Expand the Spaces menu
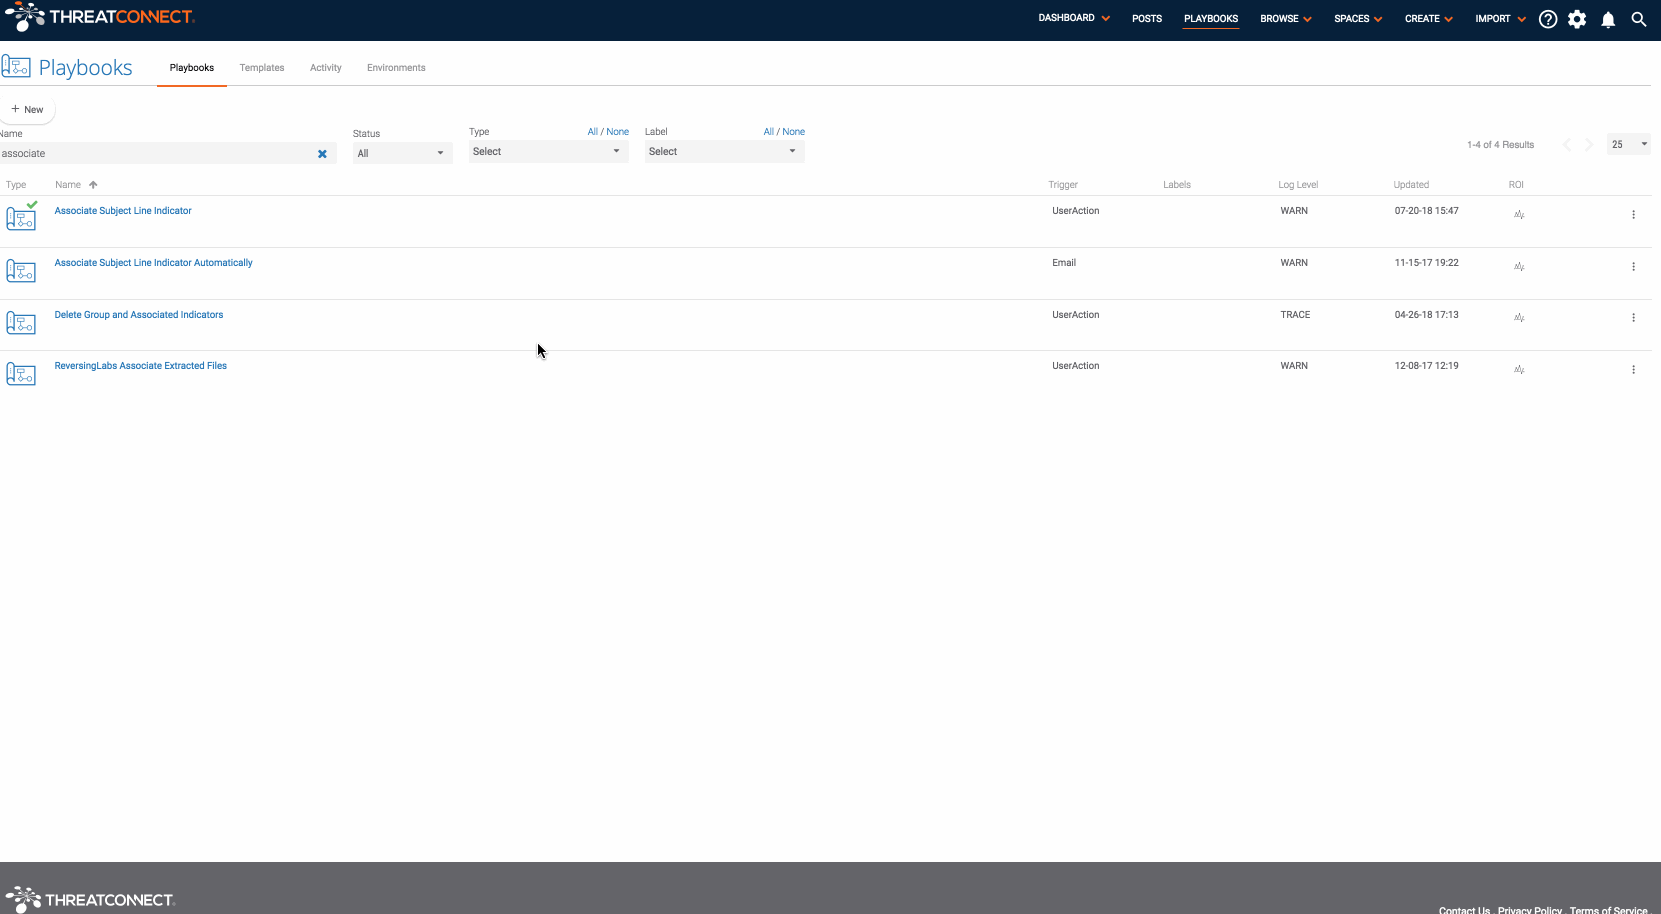 point(1358,19)
